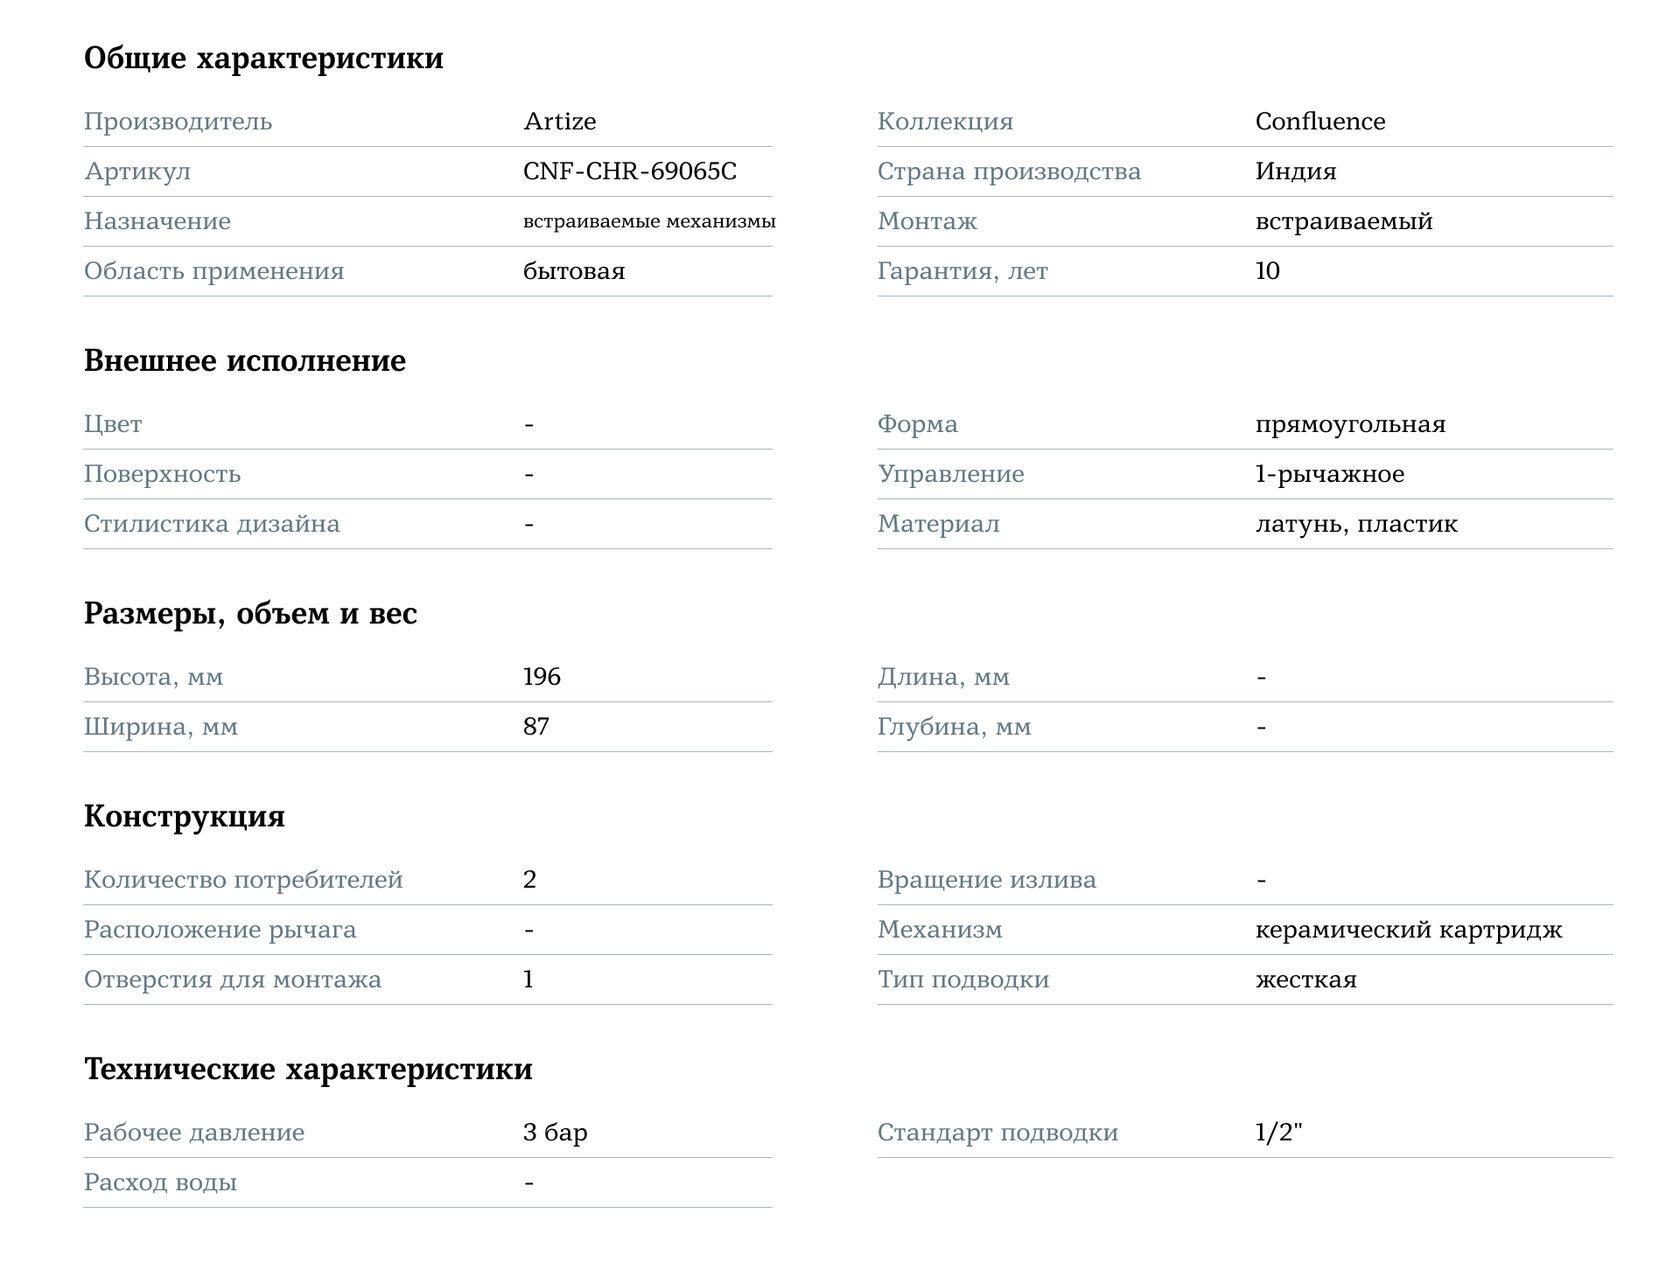Click the 'латунь, пластик' material value

click(1356, 524)
